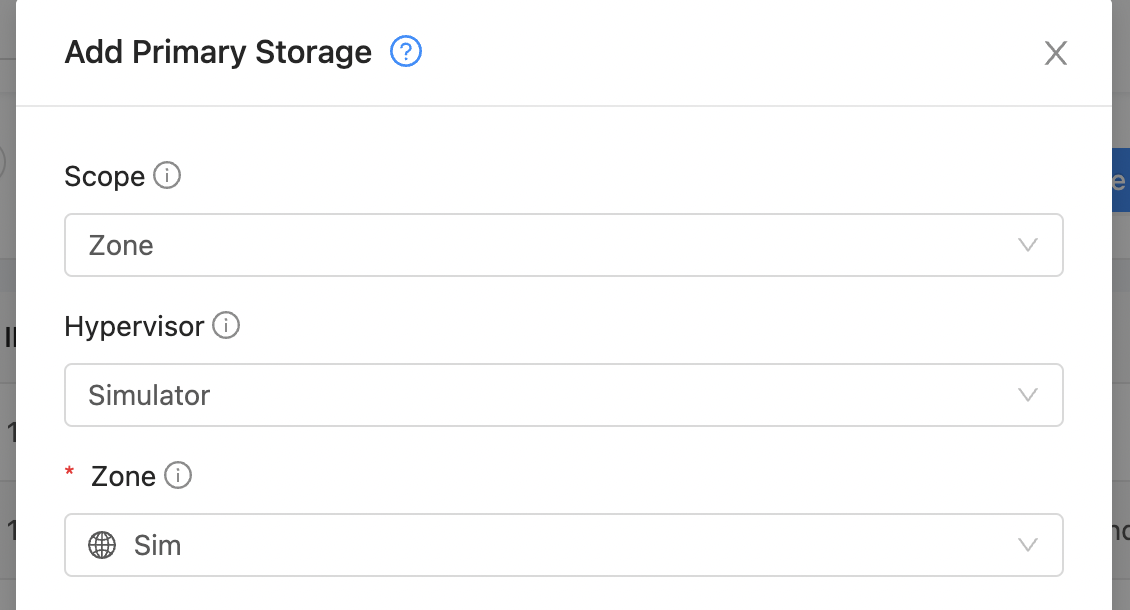Close the Add Primary Storage dialog
1130x610 pixels.
1056,53
